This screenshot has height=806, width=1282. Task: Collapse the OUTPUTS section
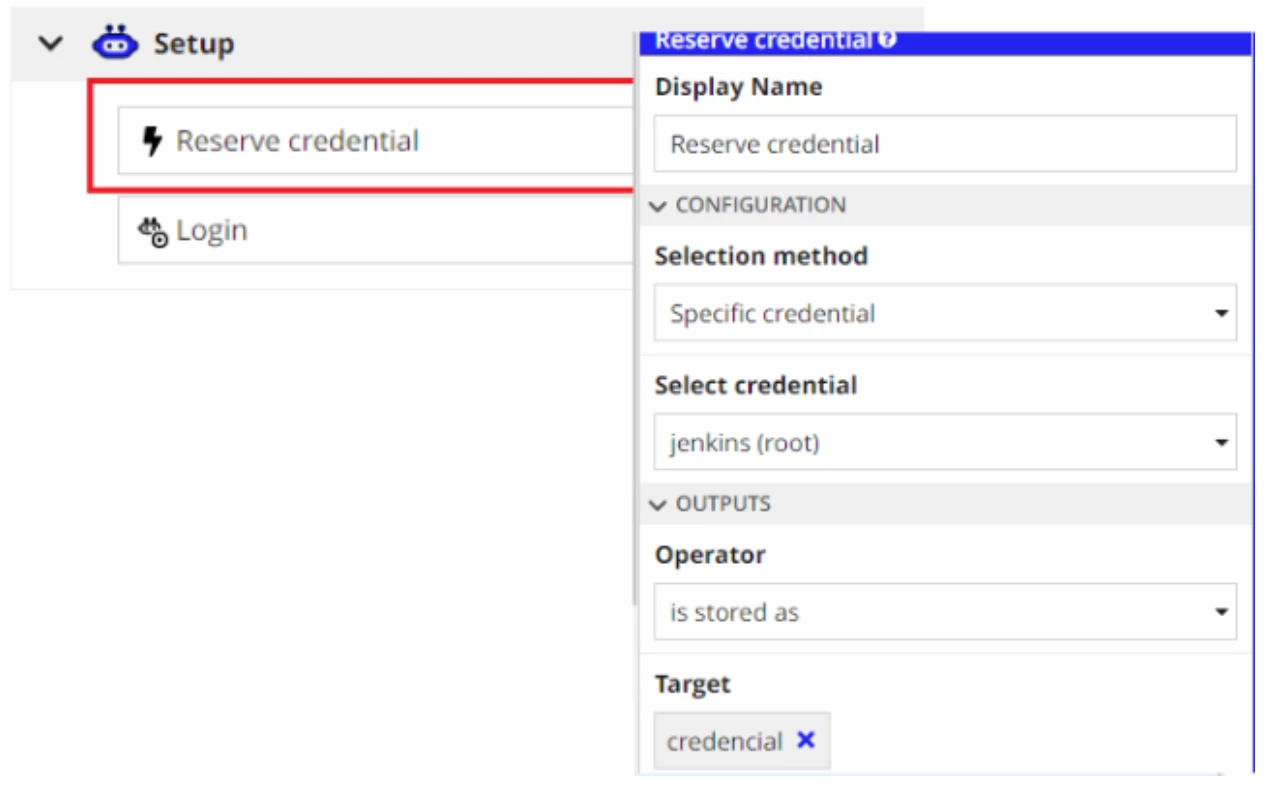[657, 505]
